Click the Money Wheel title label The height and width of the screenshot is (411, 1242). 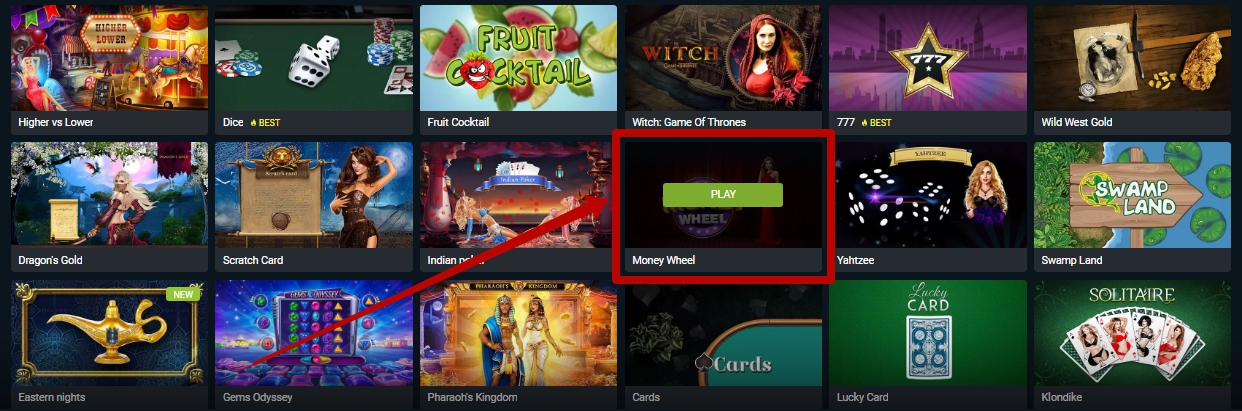click(663, 260)
